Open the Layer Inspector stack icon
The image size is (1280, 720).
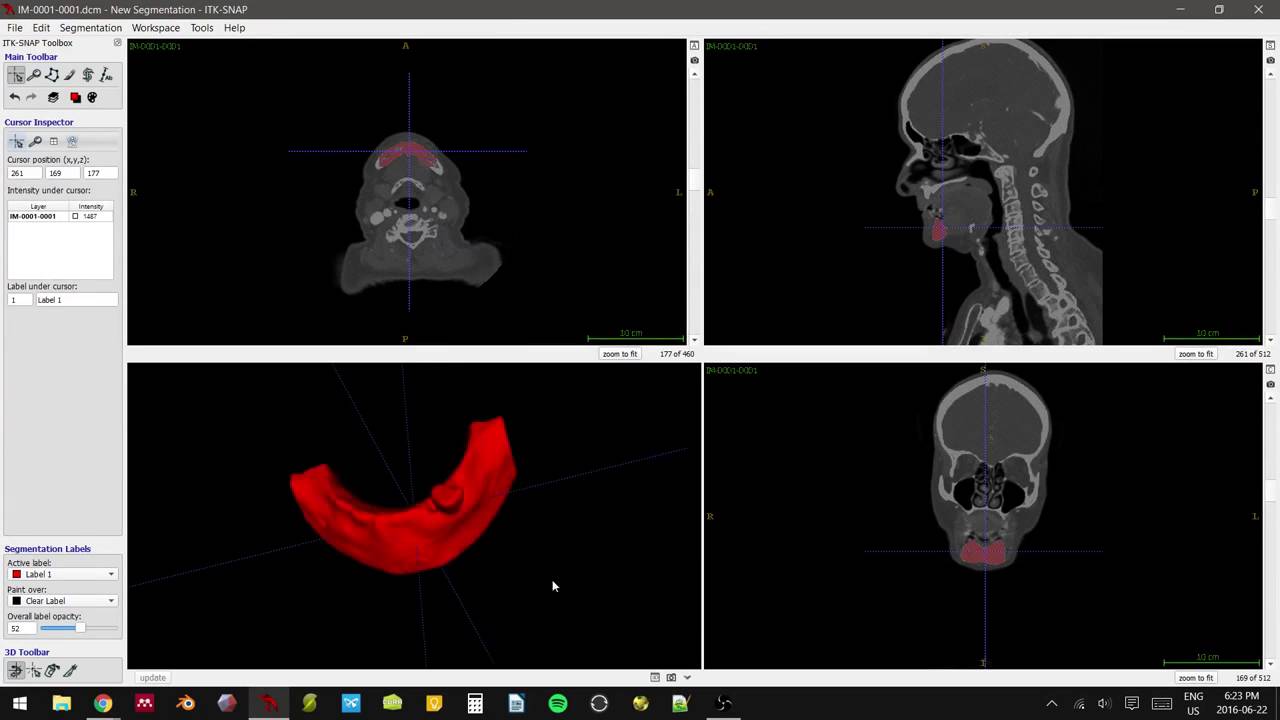(x=53, y=97)
